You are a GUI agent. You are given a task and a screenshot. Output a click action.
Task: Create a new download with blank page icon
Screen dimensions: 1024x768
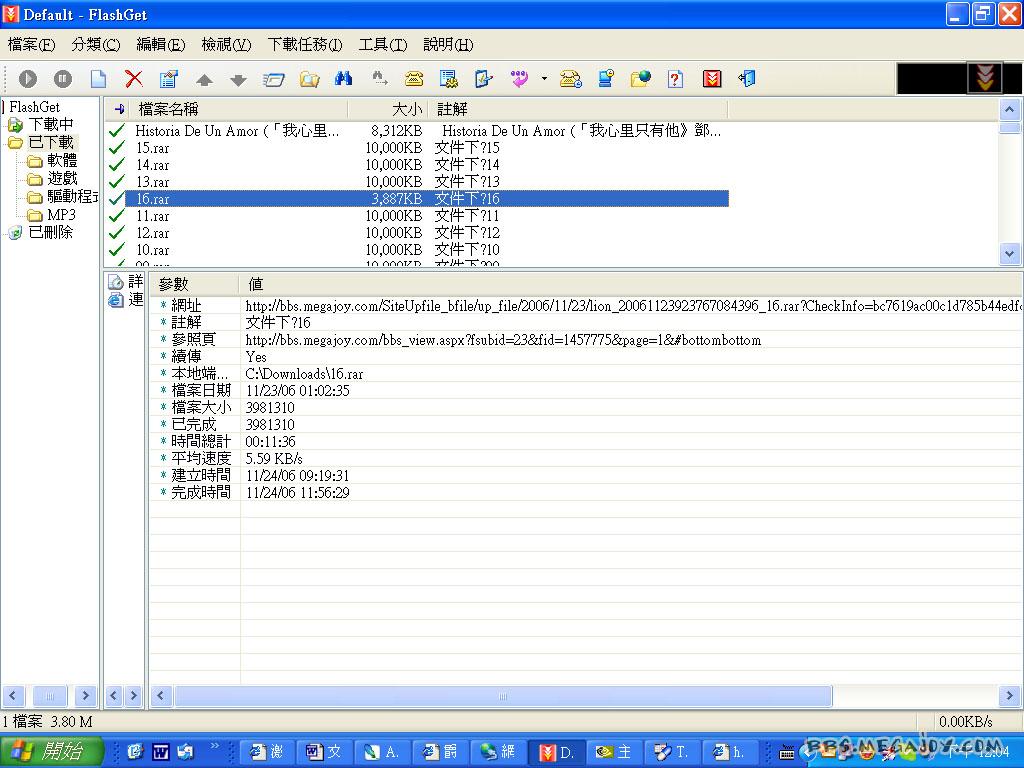point(98,79)
